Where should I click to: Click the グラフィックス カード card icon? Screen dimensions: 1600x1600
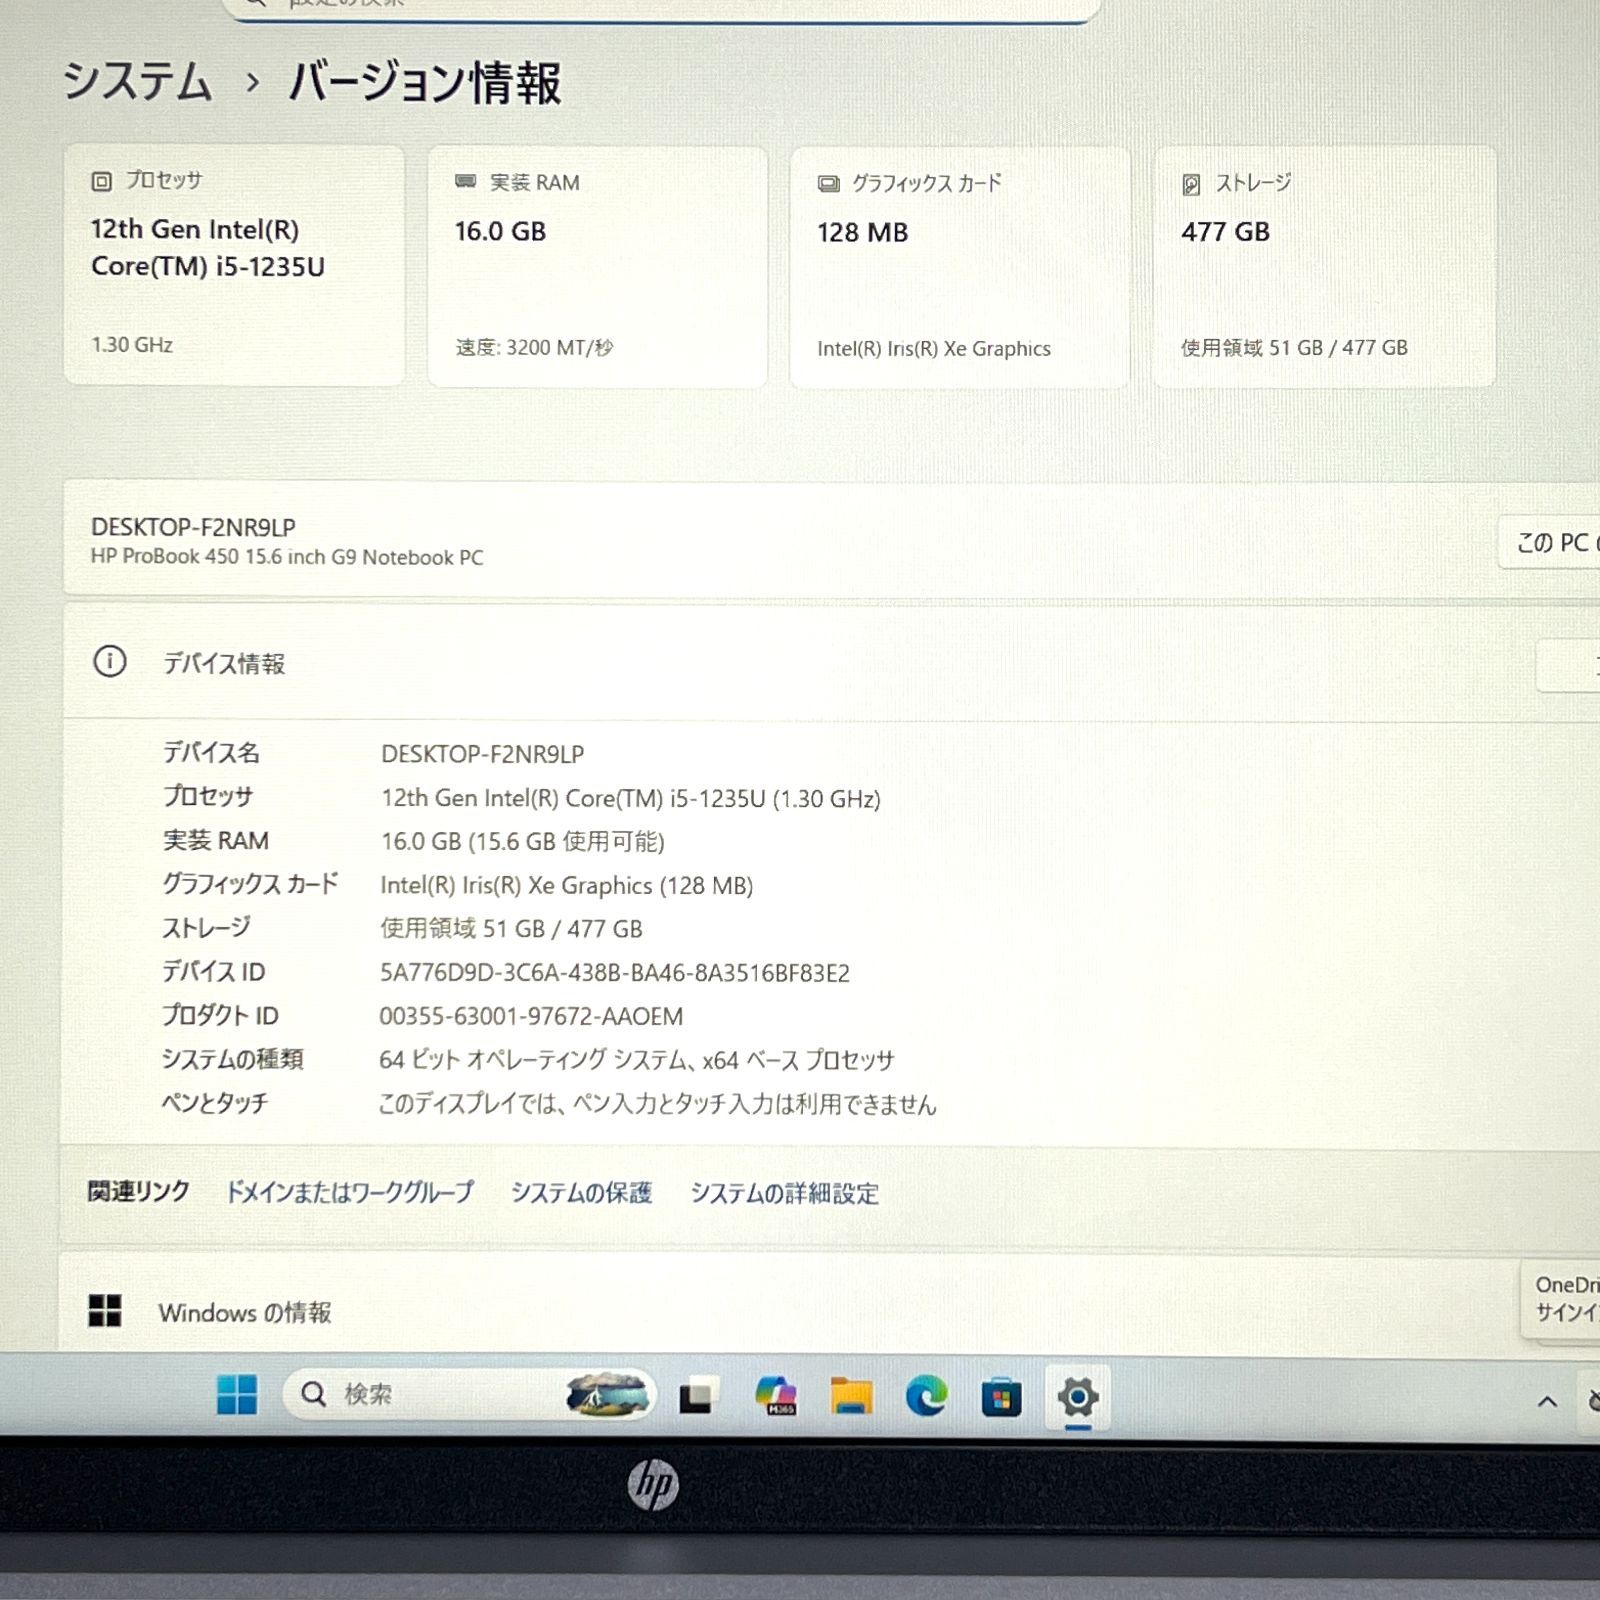click(828, 184)
